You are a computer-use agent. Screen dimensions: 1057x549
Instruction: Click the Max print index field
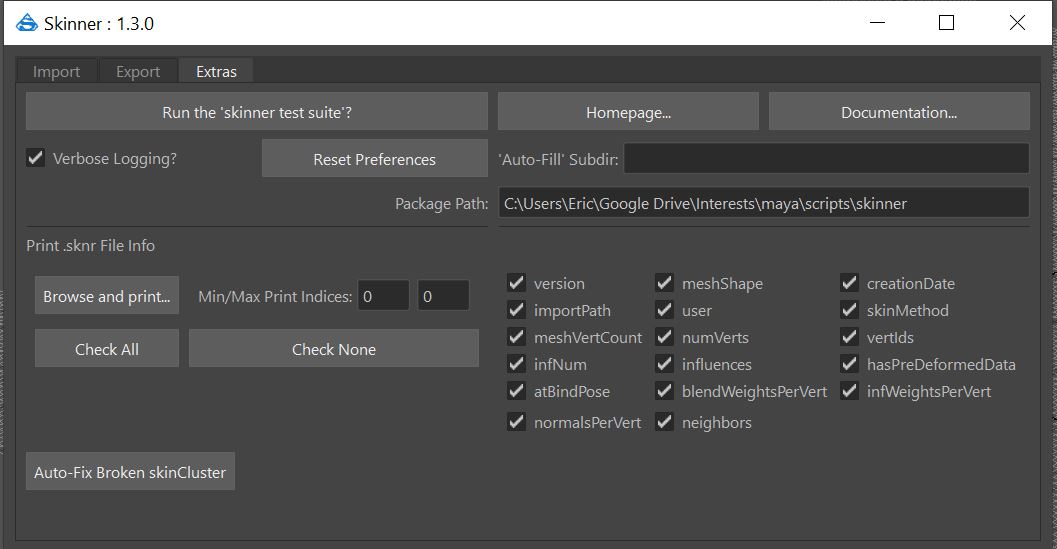pyautogui.click(x=443, y=295)
